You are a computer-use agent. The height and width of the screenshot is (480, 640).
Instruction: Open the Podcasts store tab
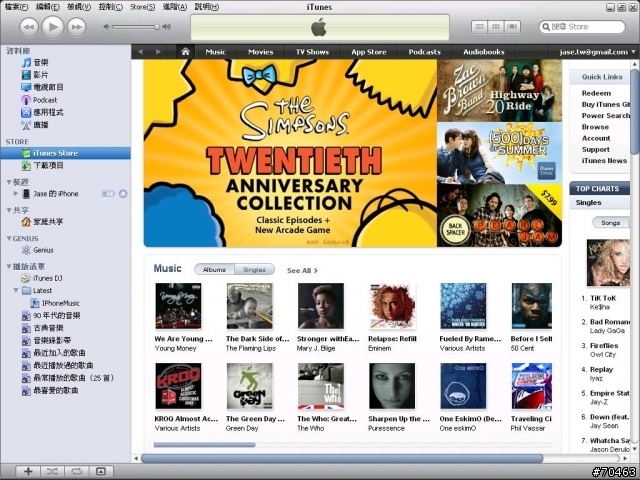click(x=424, y=52)
